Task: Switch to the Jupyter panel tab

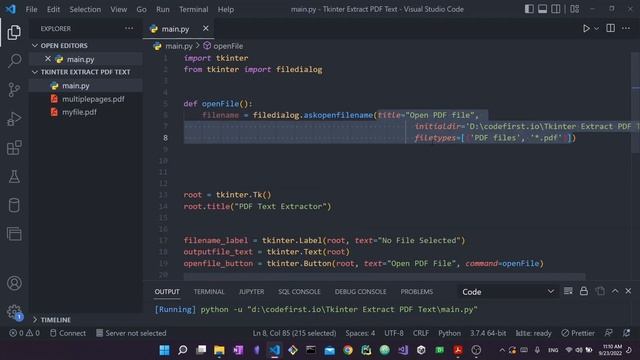Action: pos(251,291)
